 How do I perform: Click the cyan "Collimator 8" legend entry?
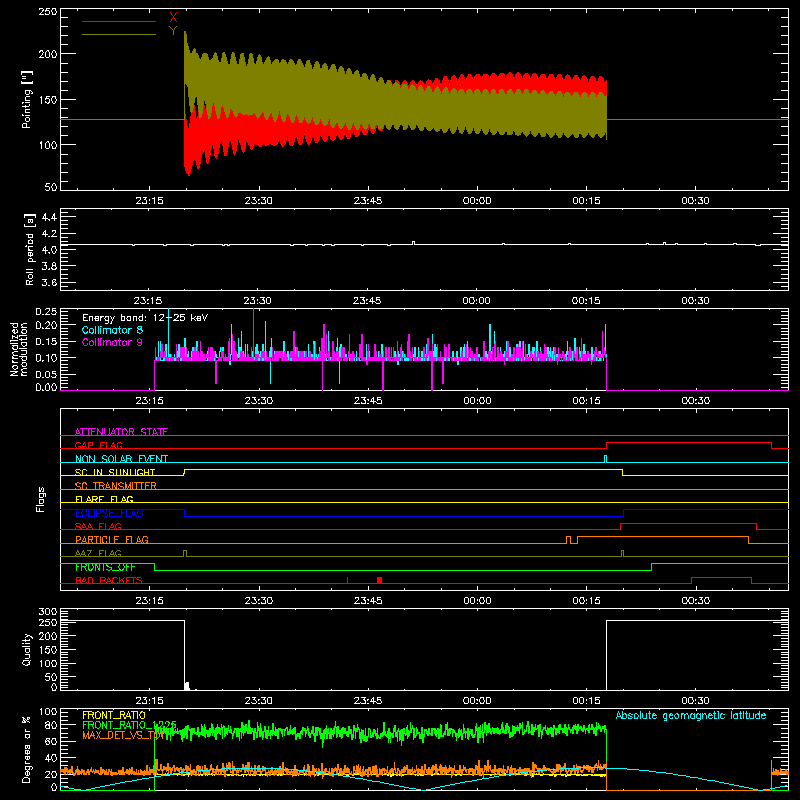[112, 330]
